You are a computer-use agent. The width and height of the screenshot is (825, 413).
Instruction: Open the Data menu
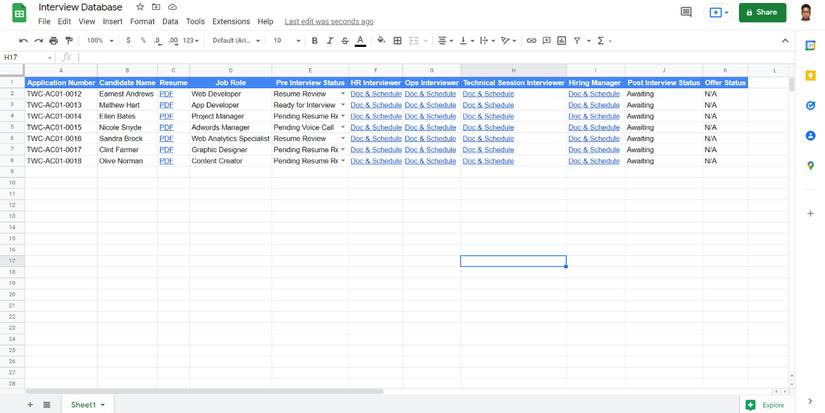coord(170,22)
